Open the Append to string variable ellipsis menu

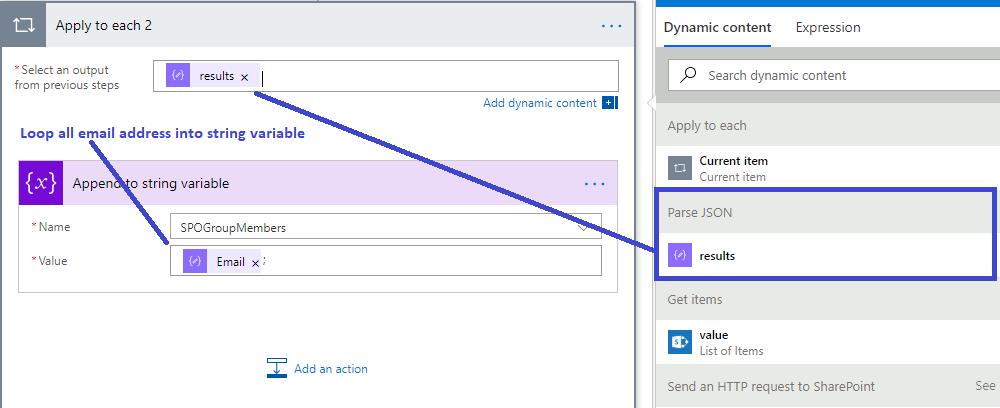pyautogui.click(x=595, y=184)
